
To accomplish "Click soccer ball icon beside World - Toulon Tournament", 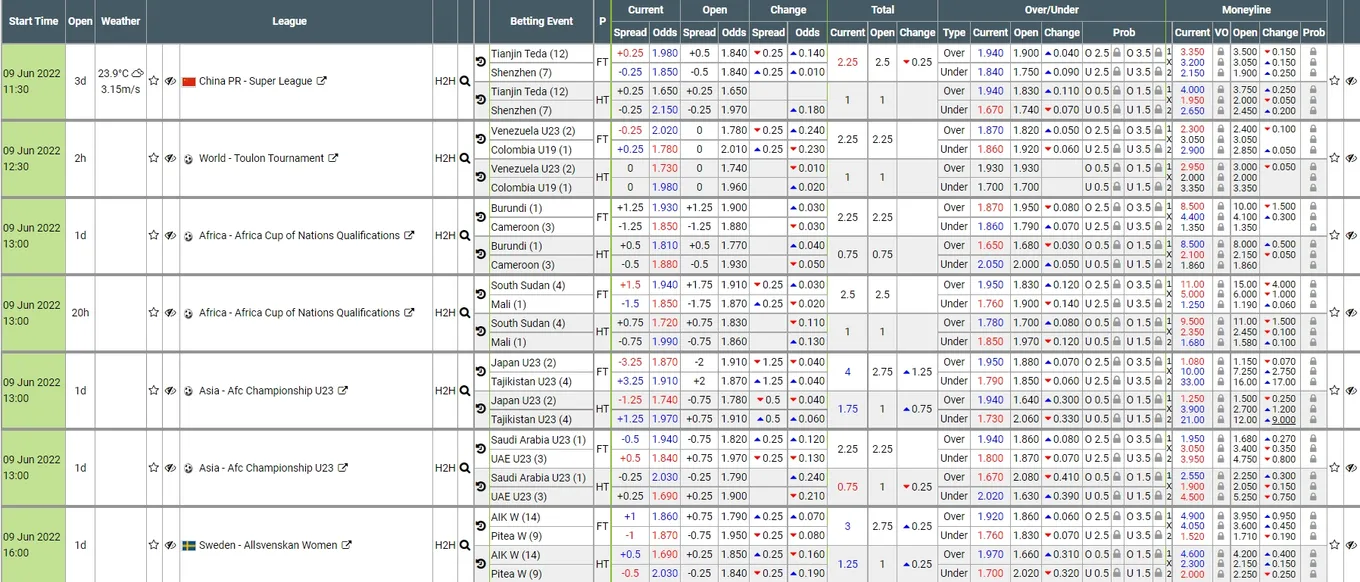I will (x=188, y=158).
